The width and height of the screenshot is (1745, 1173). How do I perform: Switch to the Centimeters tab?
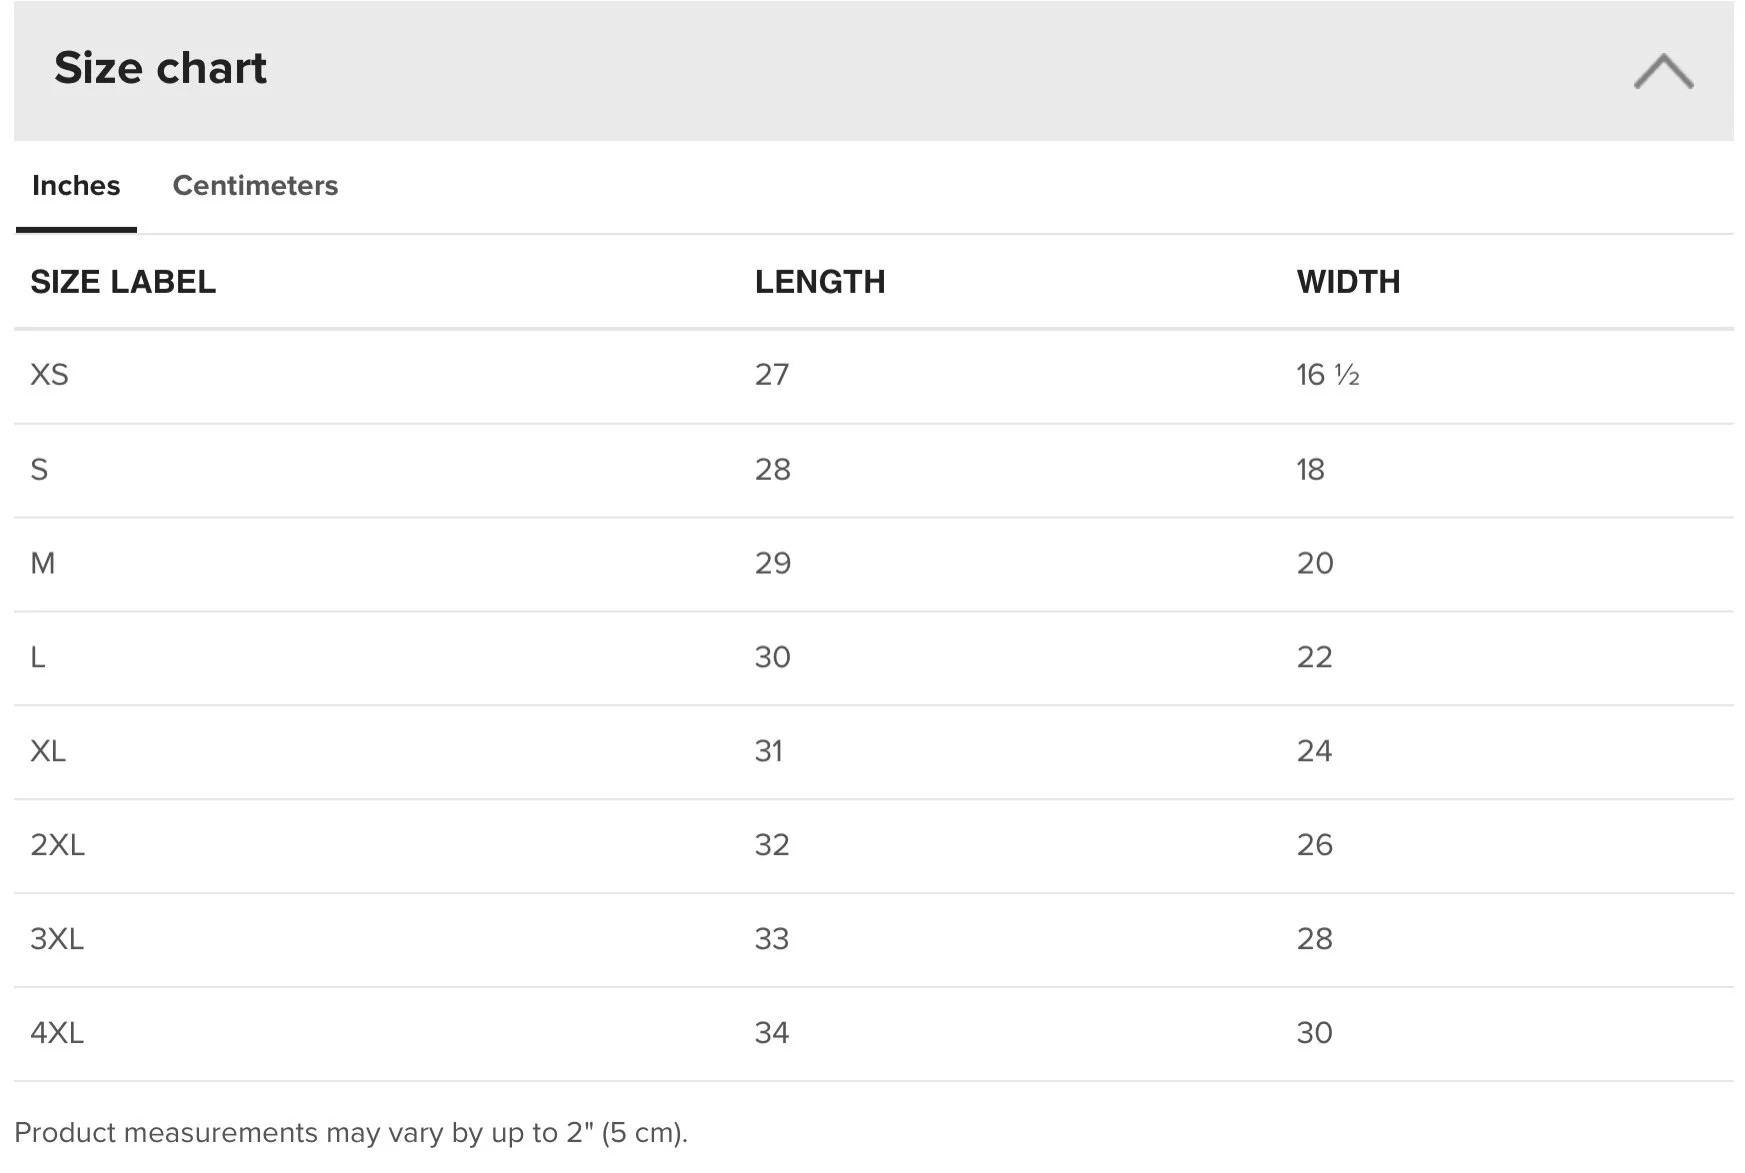pos(255,186)
